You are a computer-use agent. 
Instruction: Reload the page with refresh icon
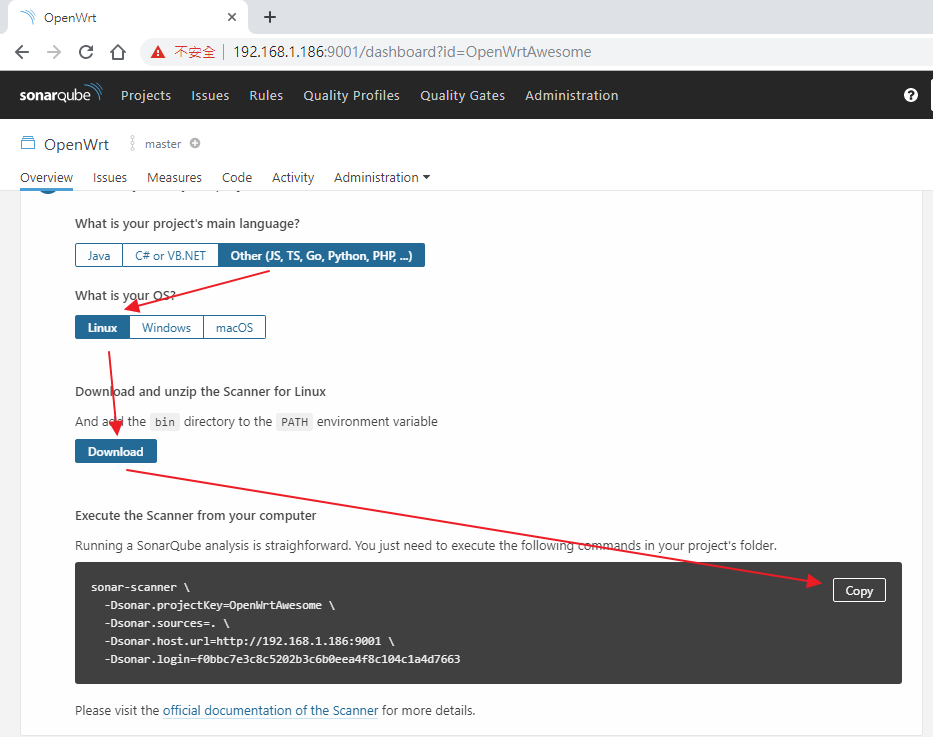86,52
